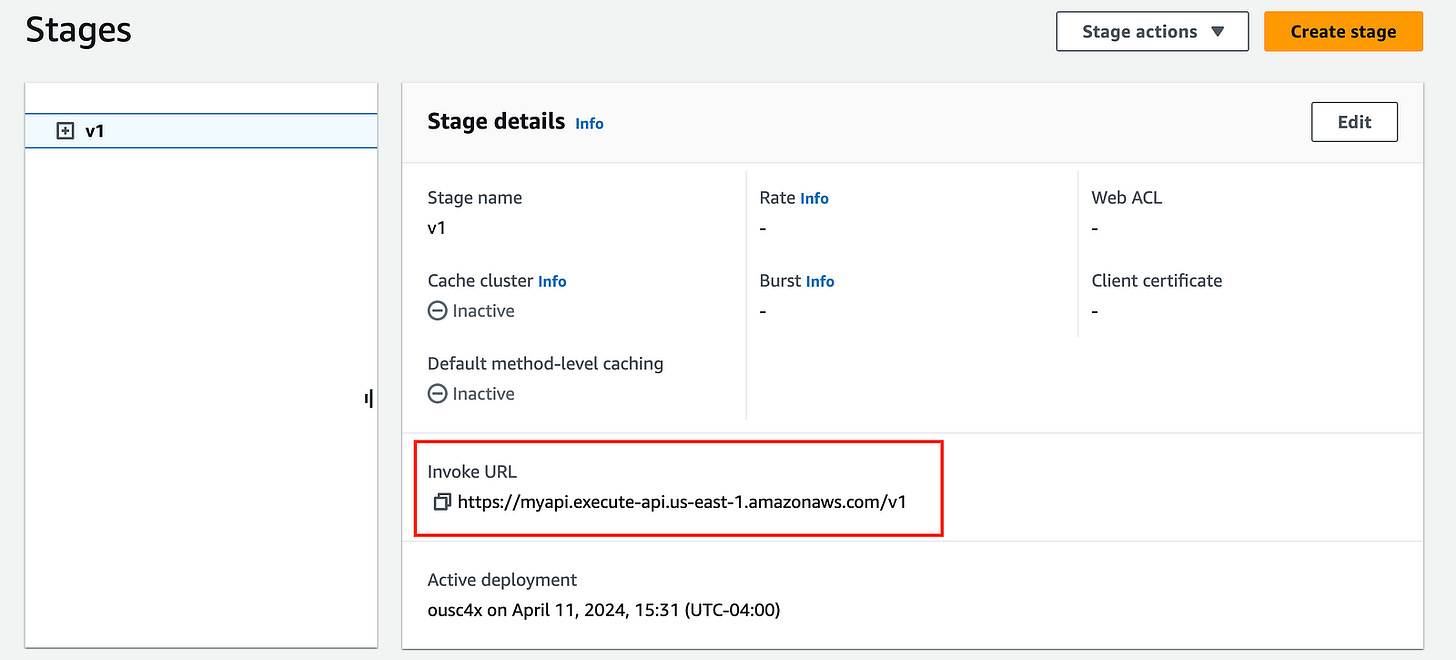This screenshot has width=1456, height=660.
Task: Open the Cache cluster Info link
Action: point(552,281)
